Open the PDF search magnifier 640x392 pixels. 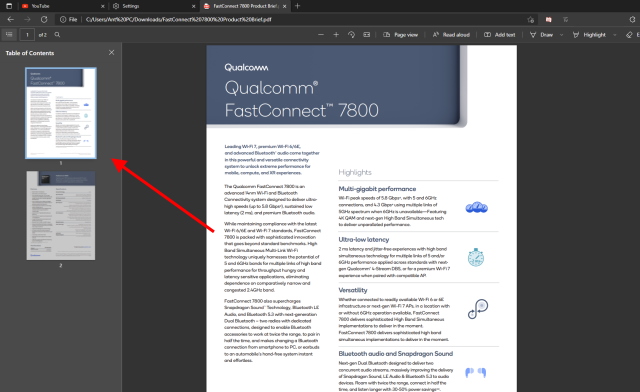tap(57, 35)
